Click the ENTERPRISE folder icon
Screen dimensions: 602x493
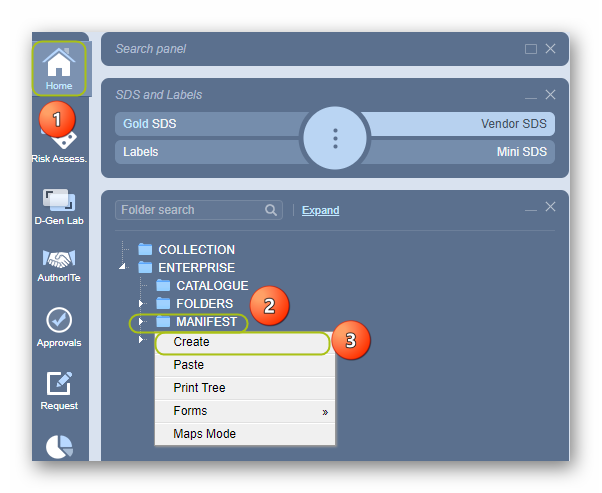[145, 267]
